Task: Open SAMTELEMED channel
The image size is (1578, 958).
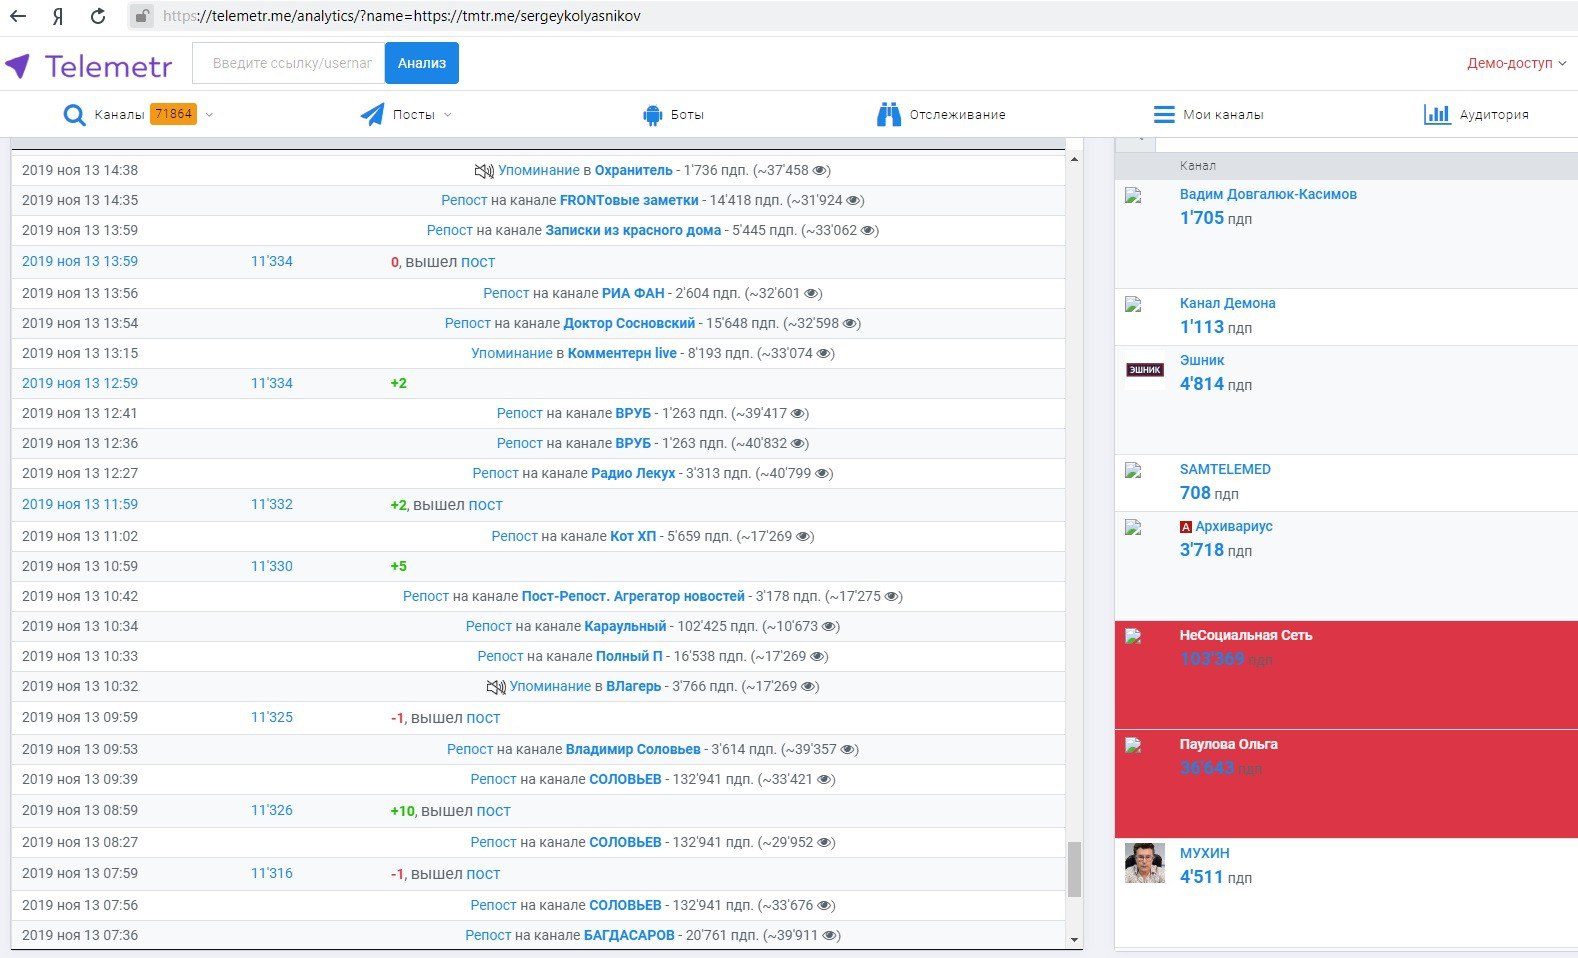Action: tap(1225, 470)
